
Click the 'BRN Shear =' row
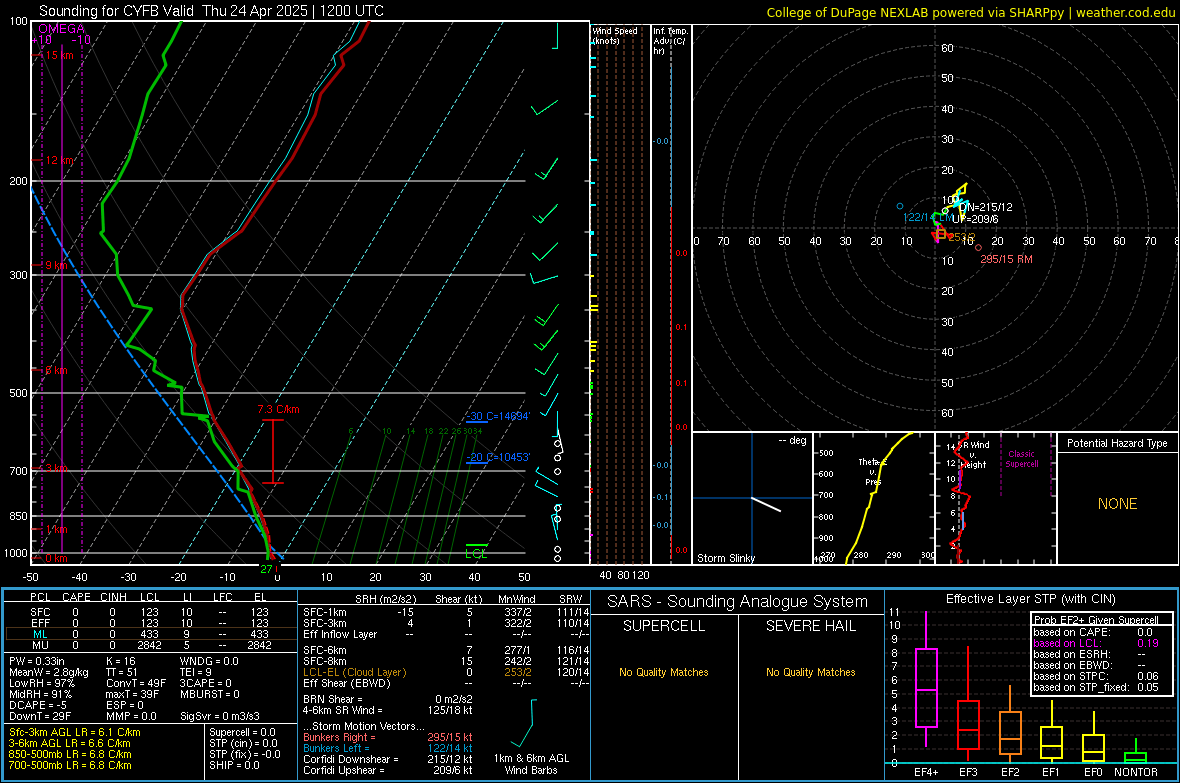(388, 699)
